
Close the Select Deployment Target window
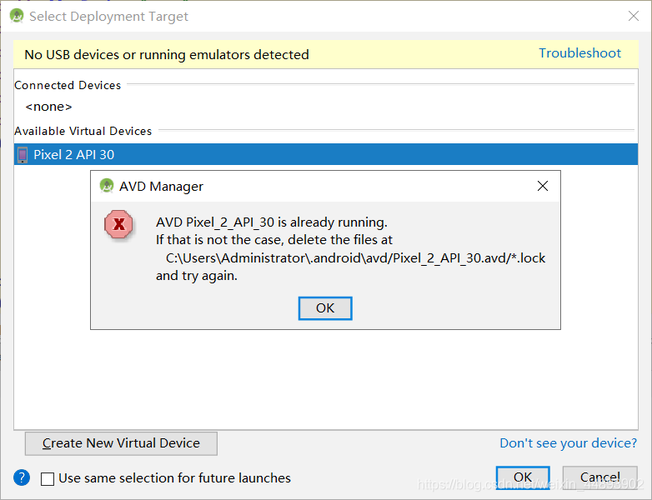click(x=632, y=17)
